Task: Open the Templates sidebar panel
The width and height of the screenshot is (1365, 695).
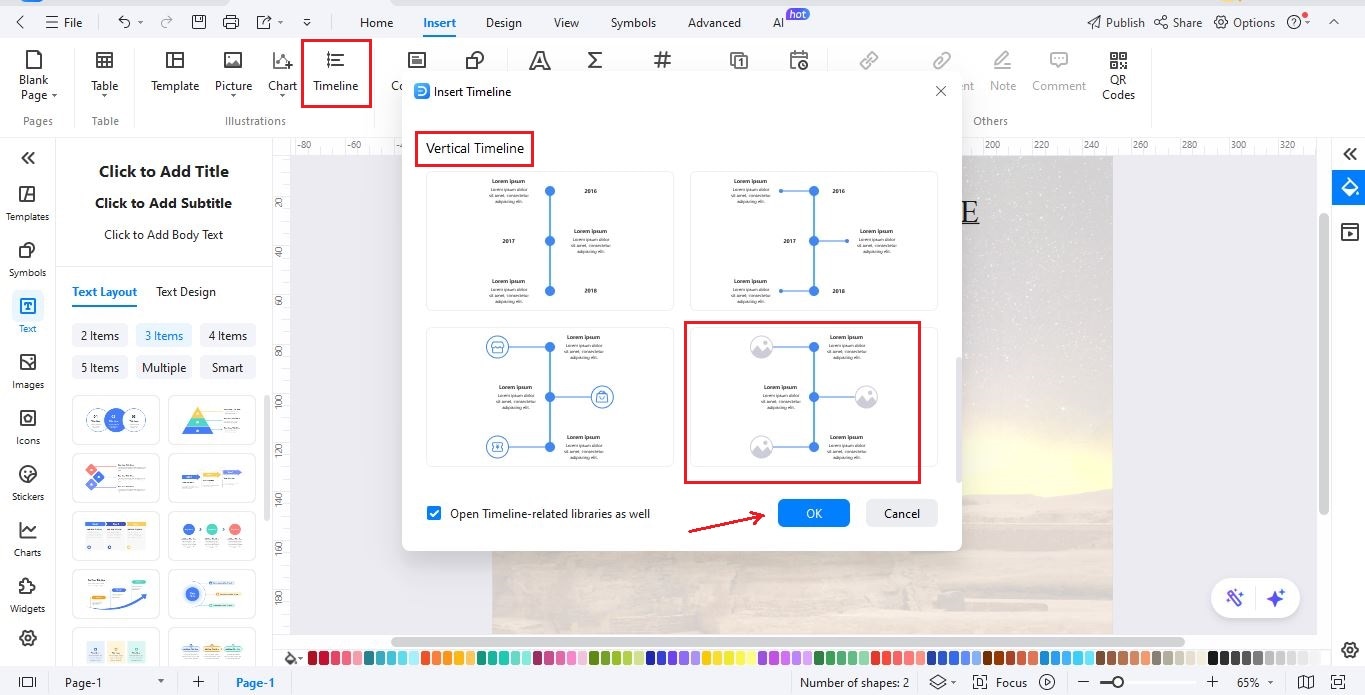Action: click(x=28, y=203)
